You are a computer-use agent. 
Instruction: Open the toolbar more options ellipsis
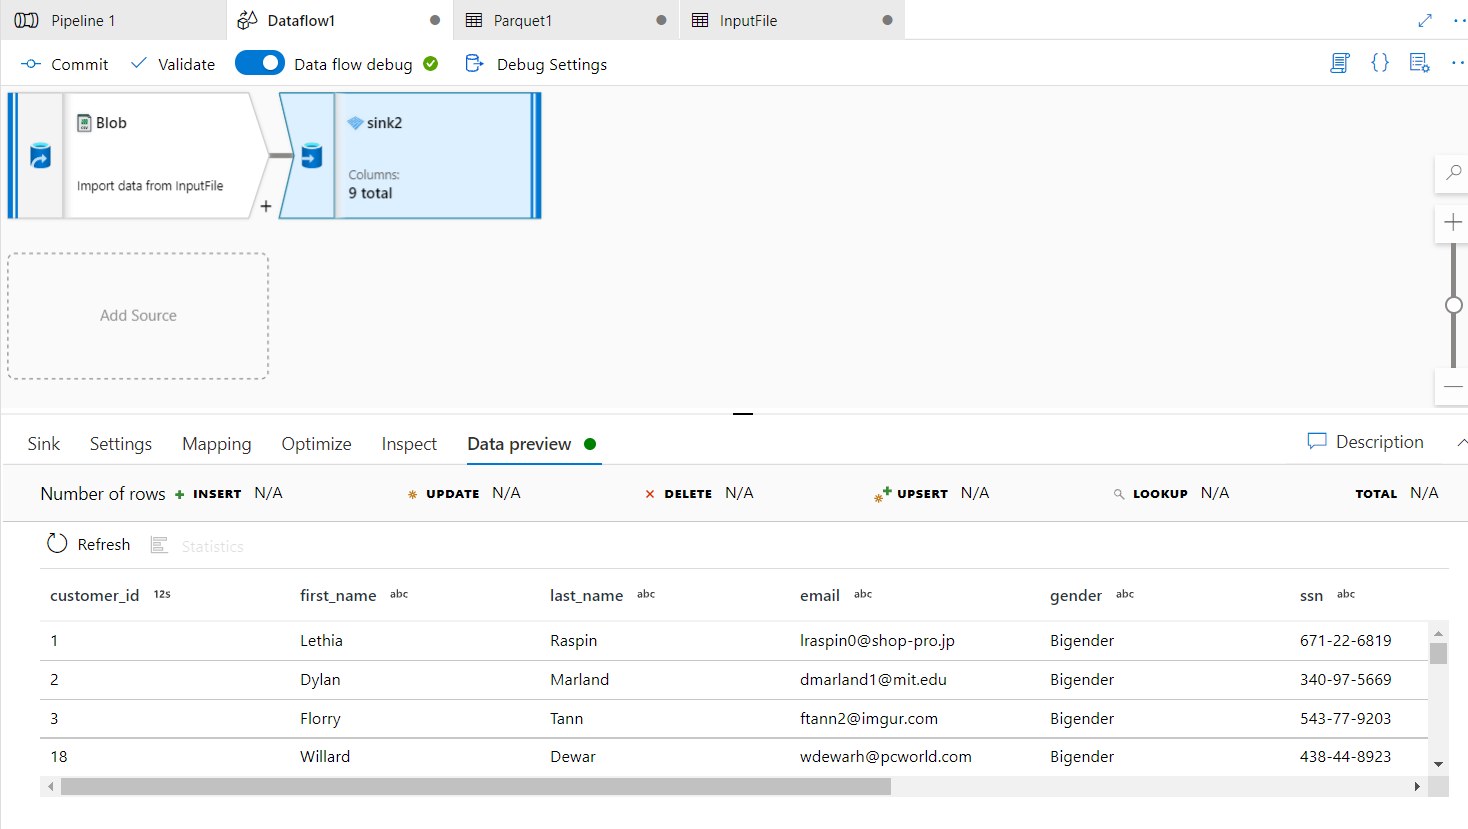[x=1458, y=63]
